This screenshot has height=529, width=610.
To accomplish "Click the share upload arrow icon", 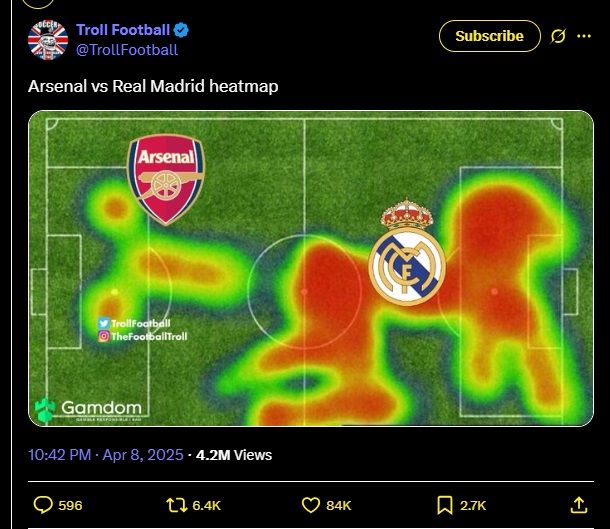I will [578, 505].
